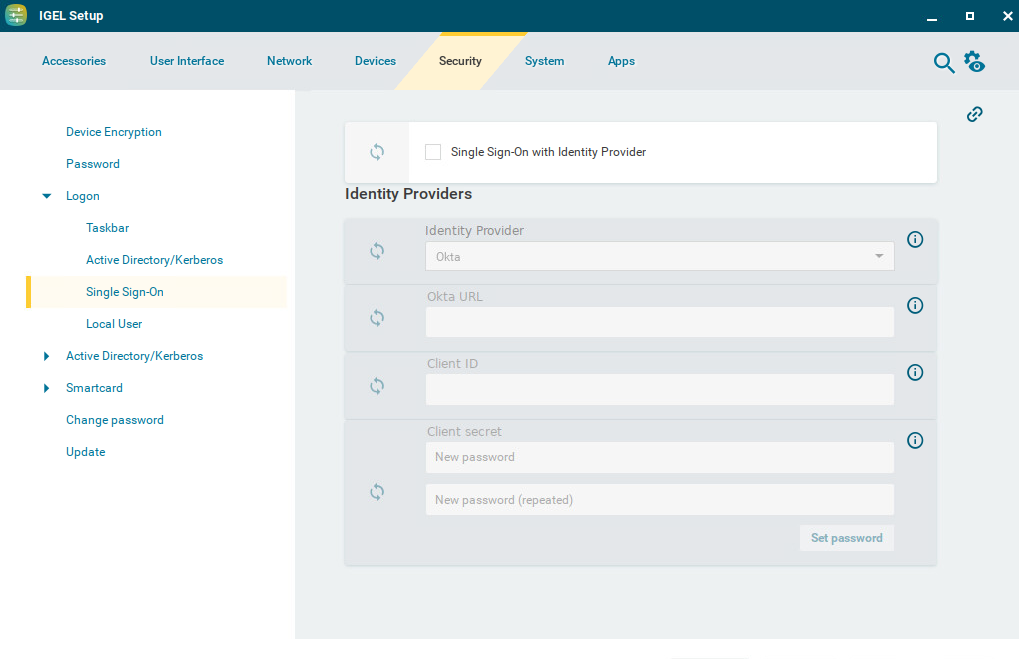Show info for Identity Provider field
This screenshot has height=659, width=1019.
pyautogui.click(x=915, y=239)
